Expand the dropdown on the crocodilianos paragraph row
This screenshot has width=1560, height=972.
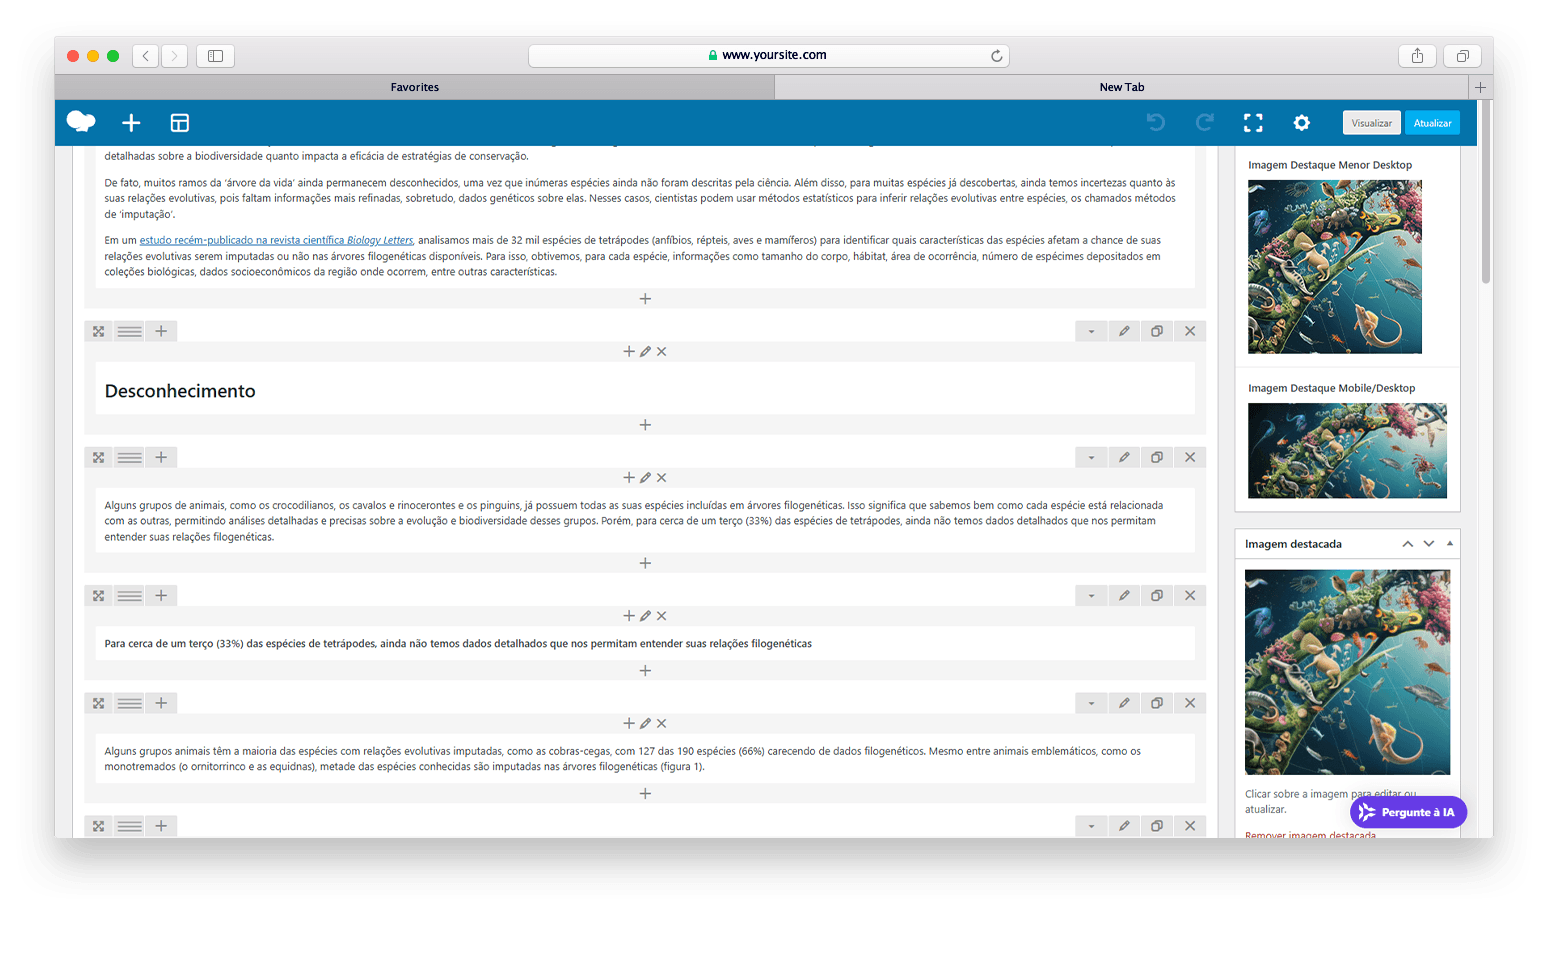point(1091,458)
